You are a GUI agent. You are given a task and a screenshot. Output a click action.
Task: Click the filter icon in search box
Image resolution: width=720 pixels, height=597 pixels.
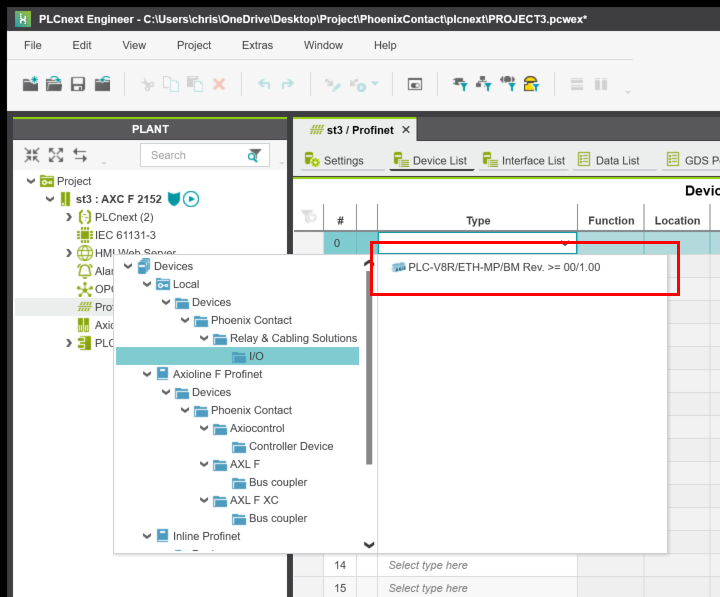(x=256, y=155)
